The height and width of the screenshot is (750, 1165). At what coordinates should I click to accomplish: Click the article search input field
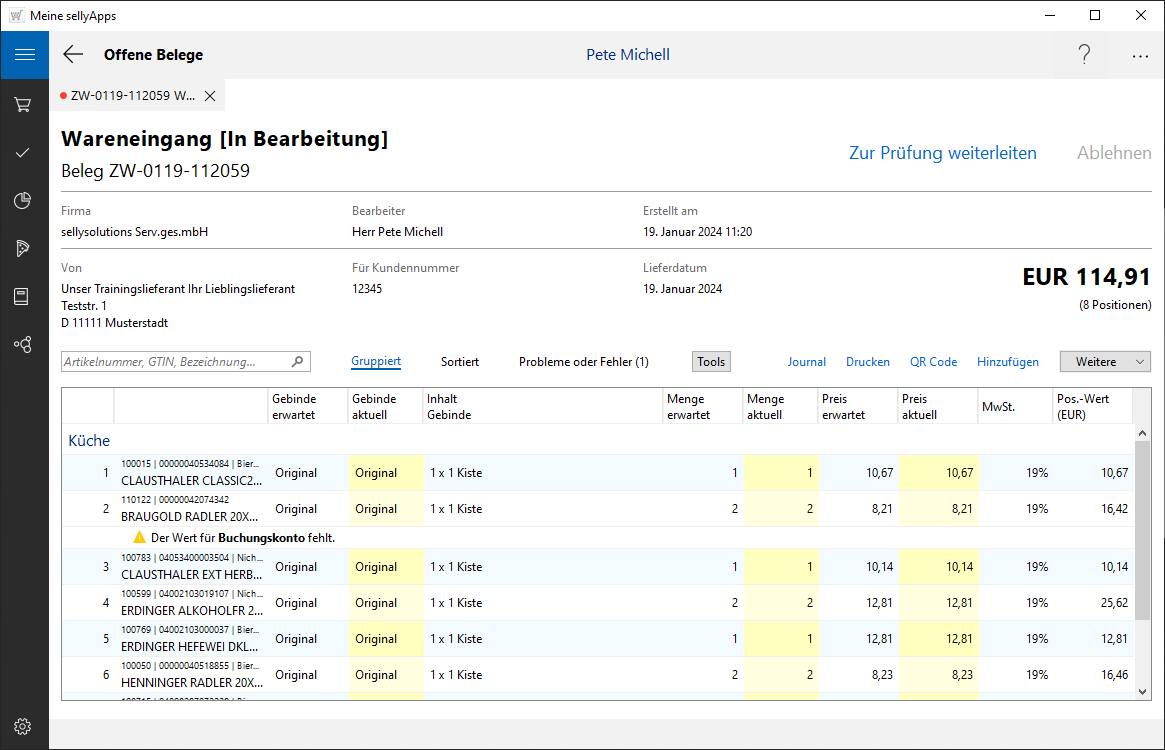coord(175,362)
